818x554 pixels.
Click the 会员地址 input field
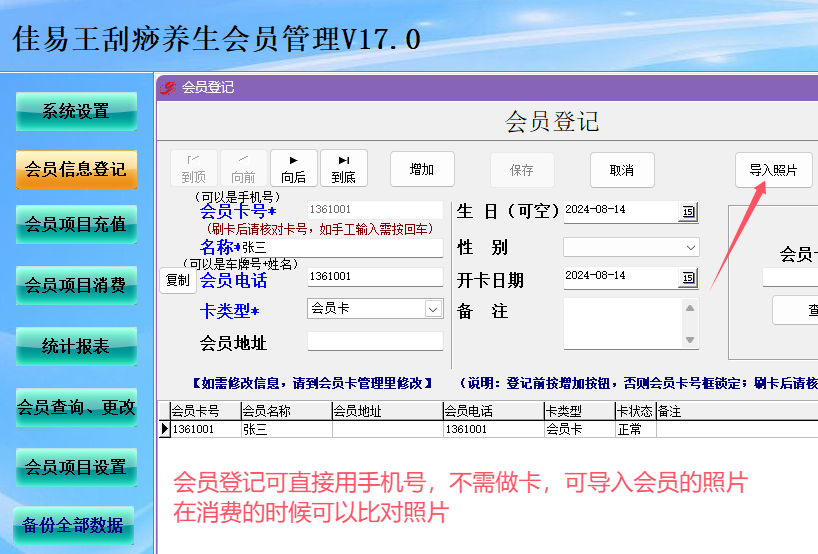pyautogui.click(x=375, y=341)
